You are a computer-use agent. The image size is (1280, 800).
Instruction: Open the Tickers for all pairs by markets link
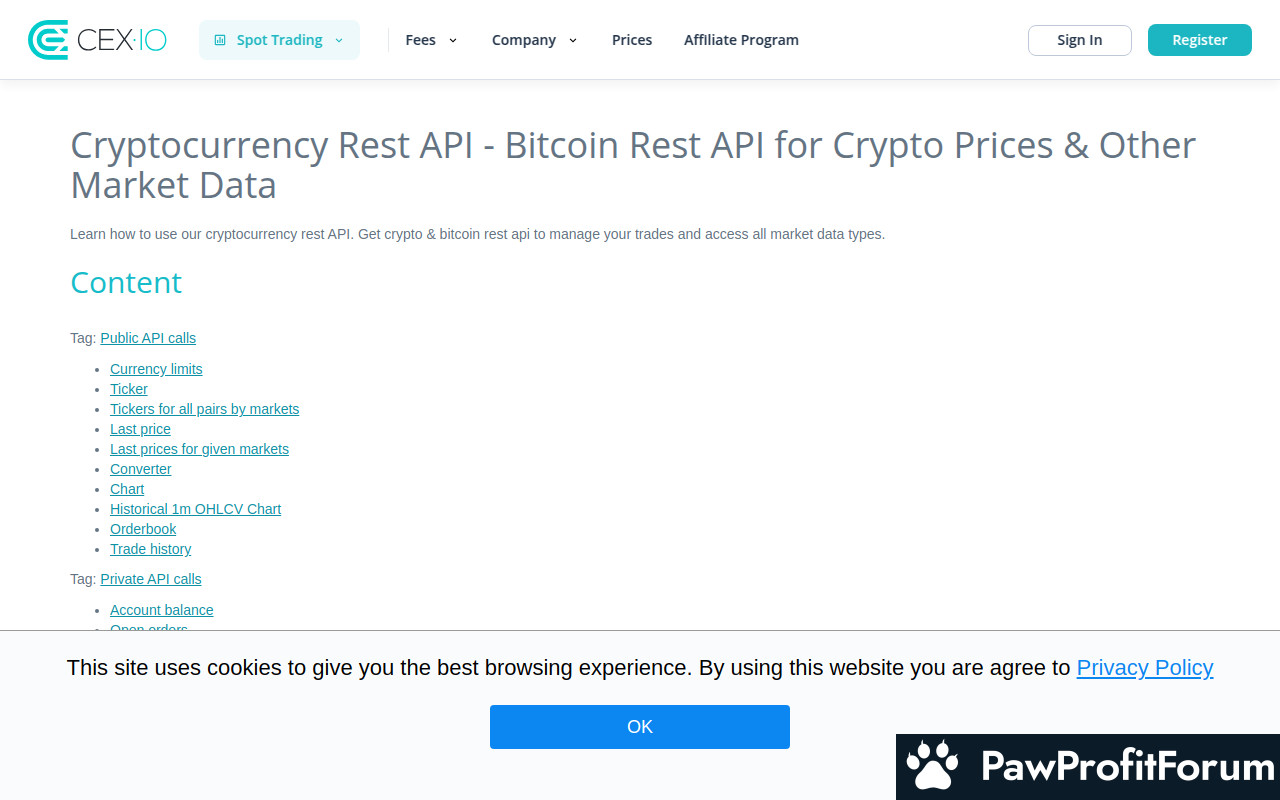tap(205, 409)
